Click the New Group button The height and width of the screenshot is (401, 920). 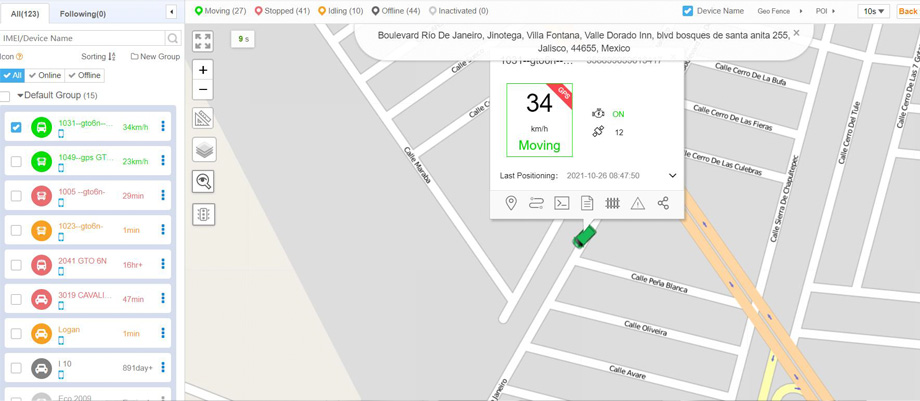155,57
